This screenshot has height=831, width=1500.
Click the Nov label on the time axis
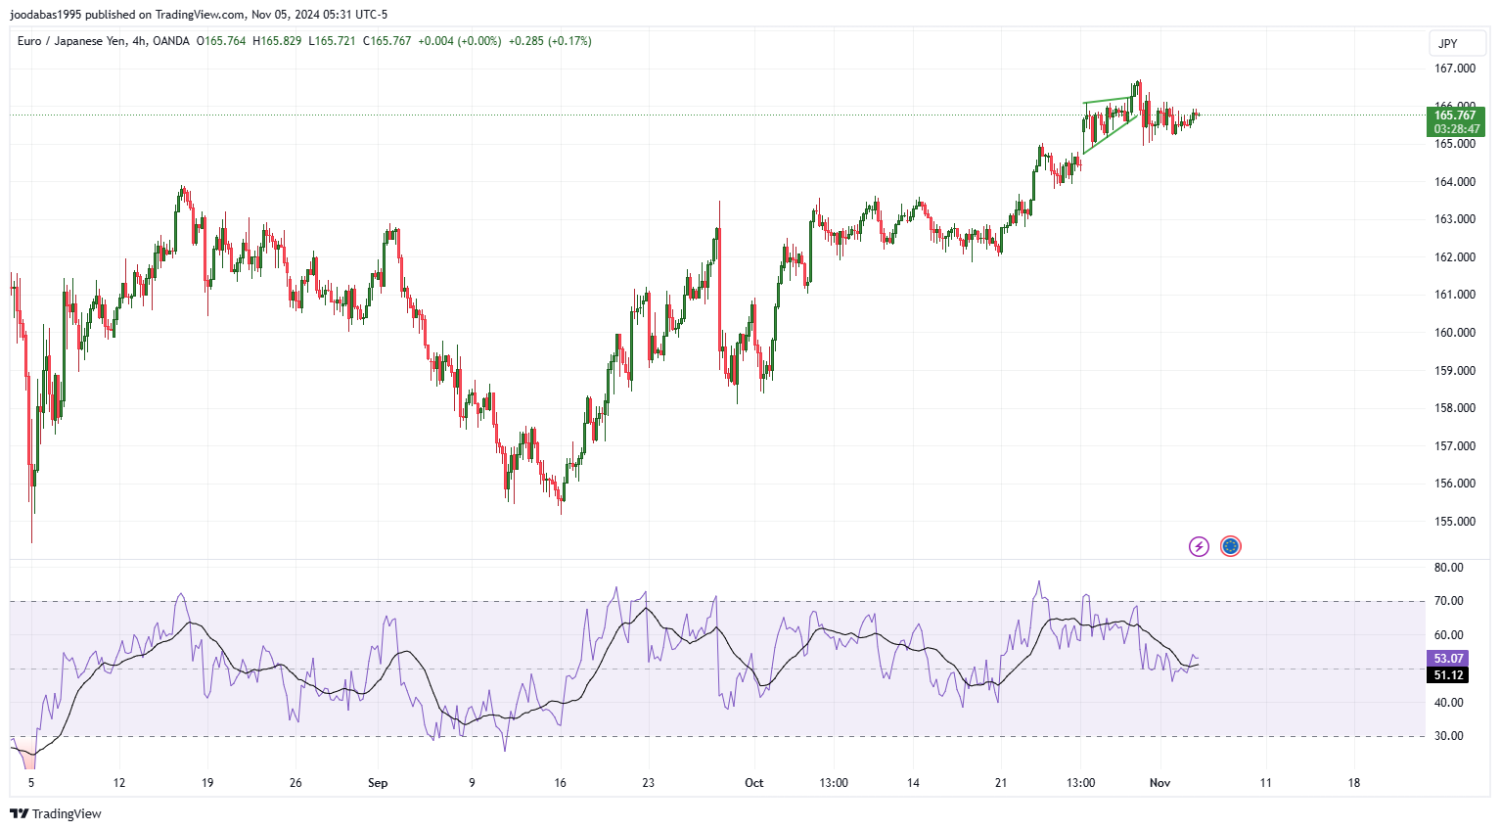point(1160,783)
